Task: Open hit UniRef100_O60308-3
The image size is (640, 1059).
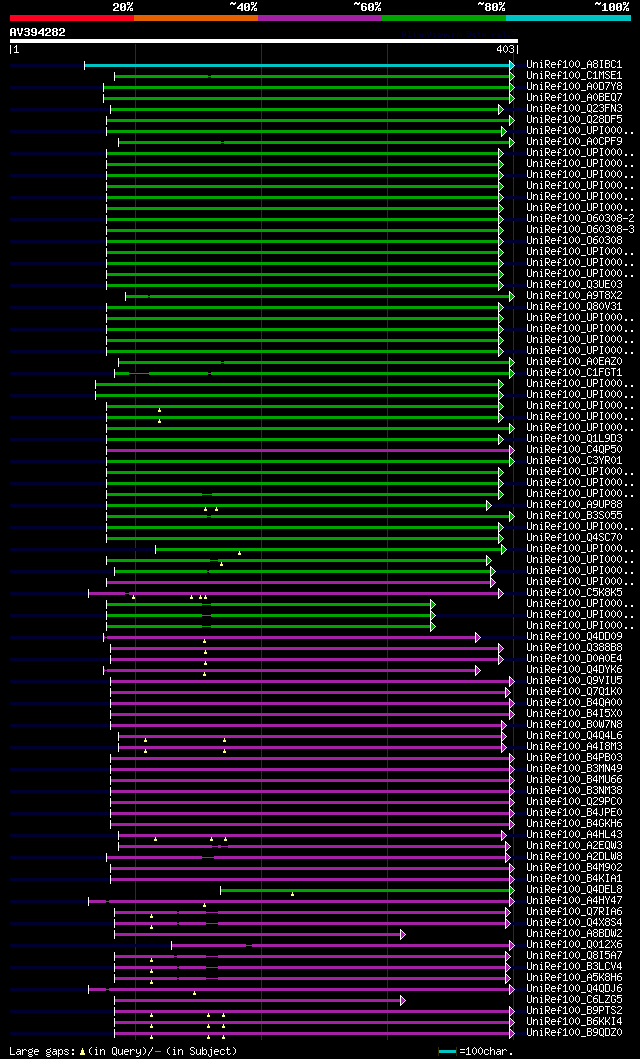Action: coord(581,230)
